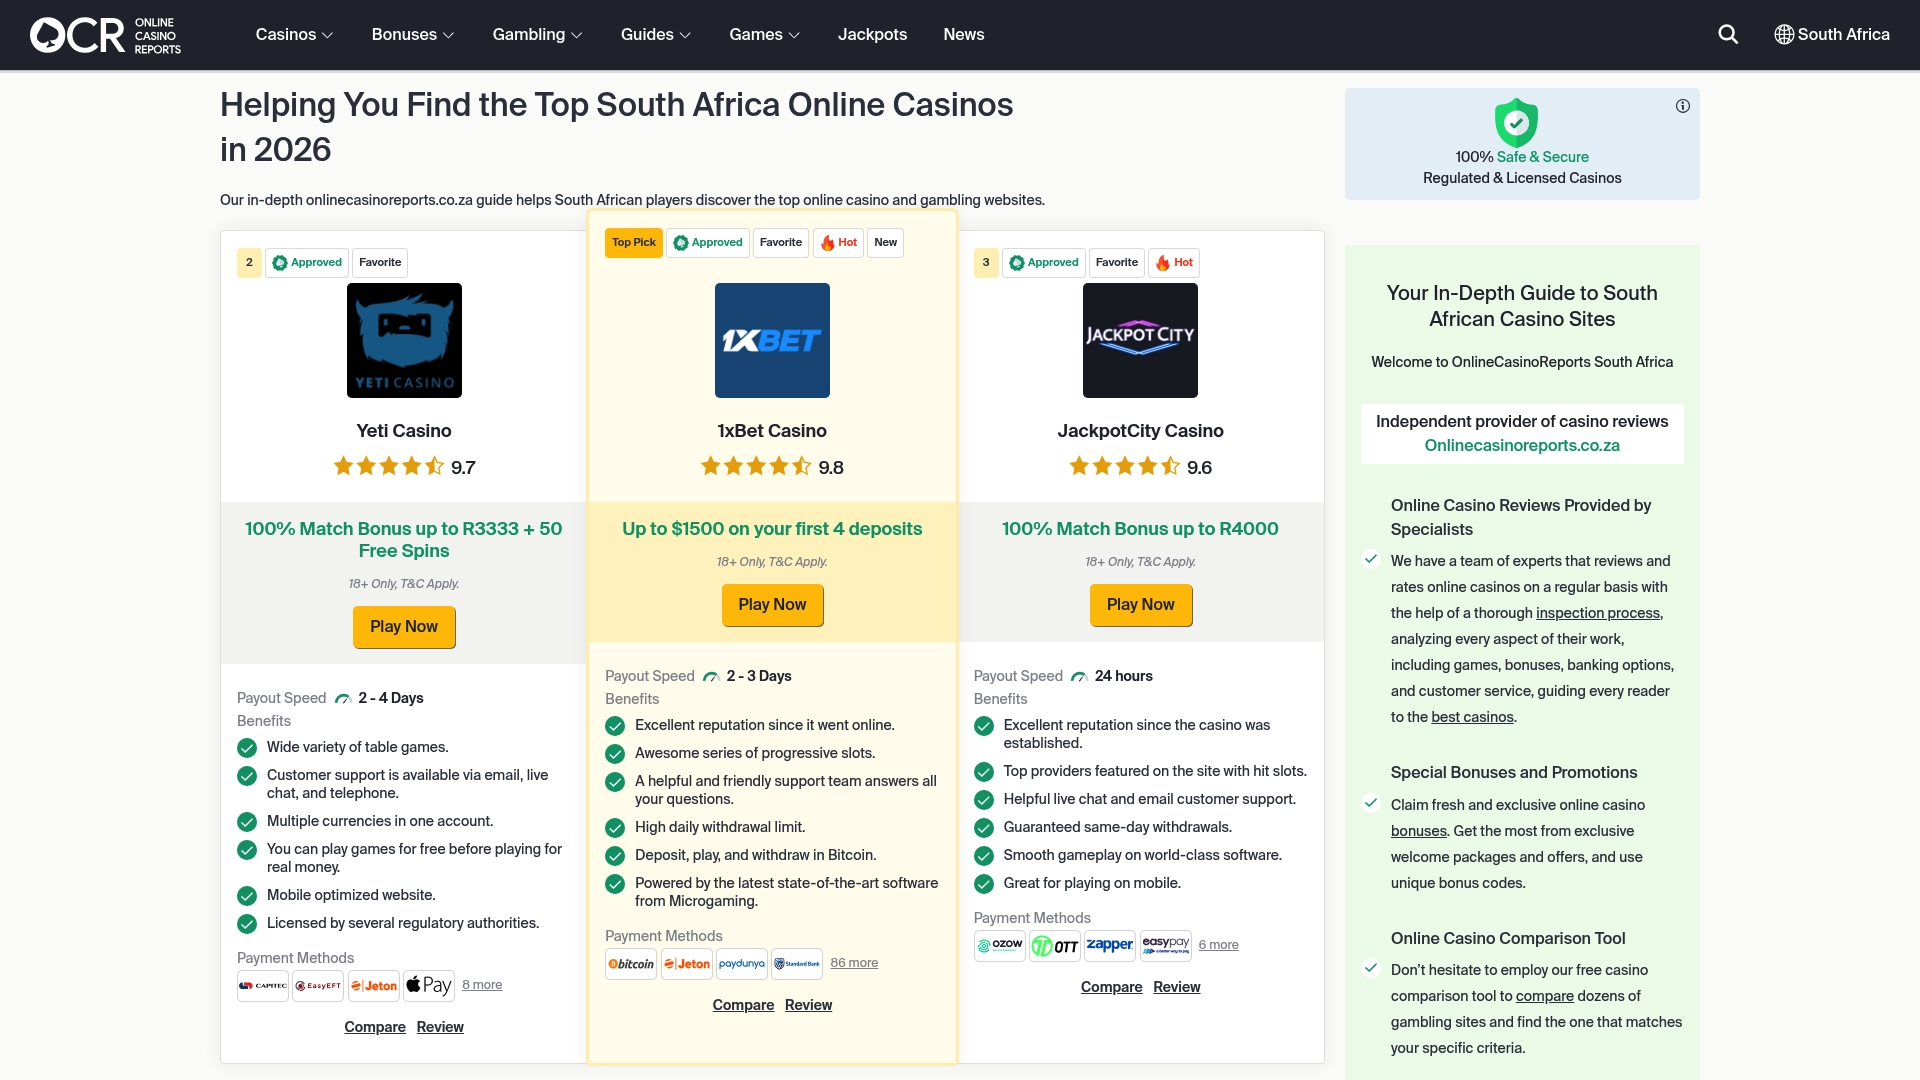Expand the Guides dropdown menu
The height and width of the screenshot is (1080, 1920).
click(656, 34)
